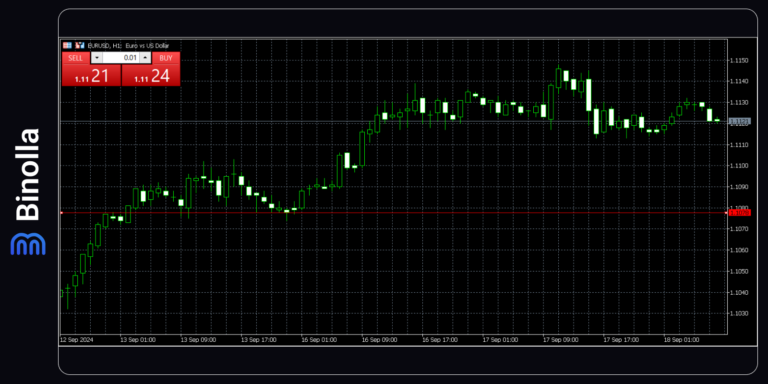Click the '13 Sep 09:00' time axis label
This screenshot has height=384, width=768.
point(198,339)
